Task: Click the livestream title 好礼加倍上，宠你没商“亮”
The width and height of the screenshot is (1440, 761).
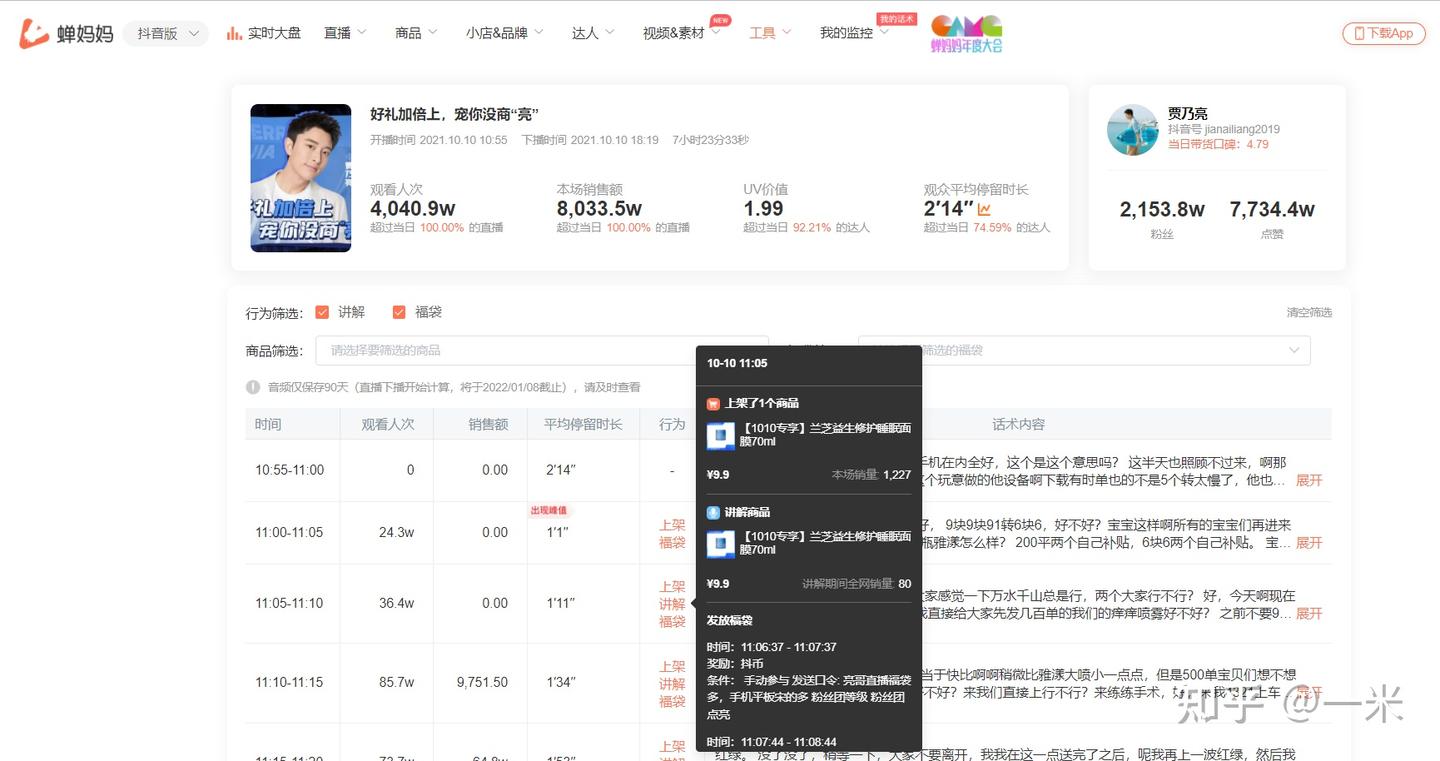Action: click(x=455, y=114)
